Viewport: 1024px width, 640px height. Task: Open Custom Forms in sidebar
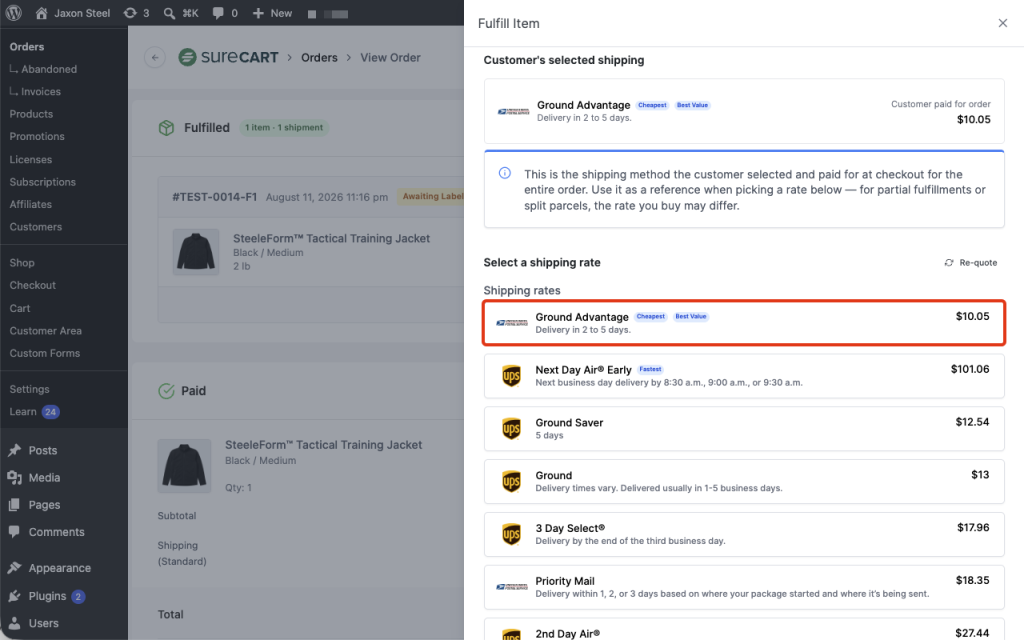(x=44, y=353)
